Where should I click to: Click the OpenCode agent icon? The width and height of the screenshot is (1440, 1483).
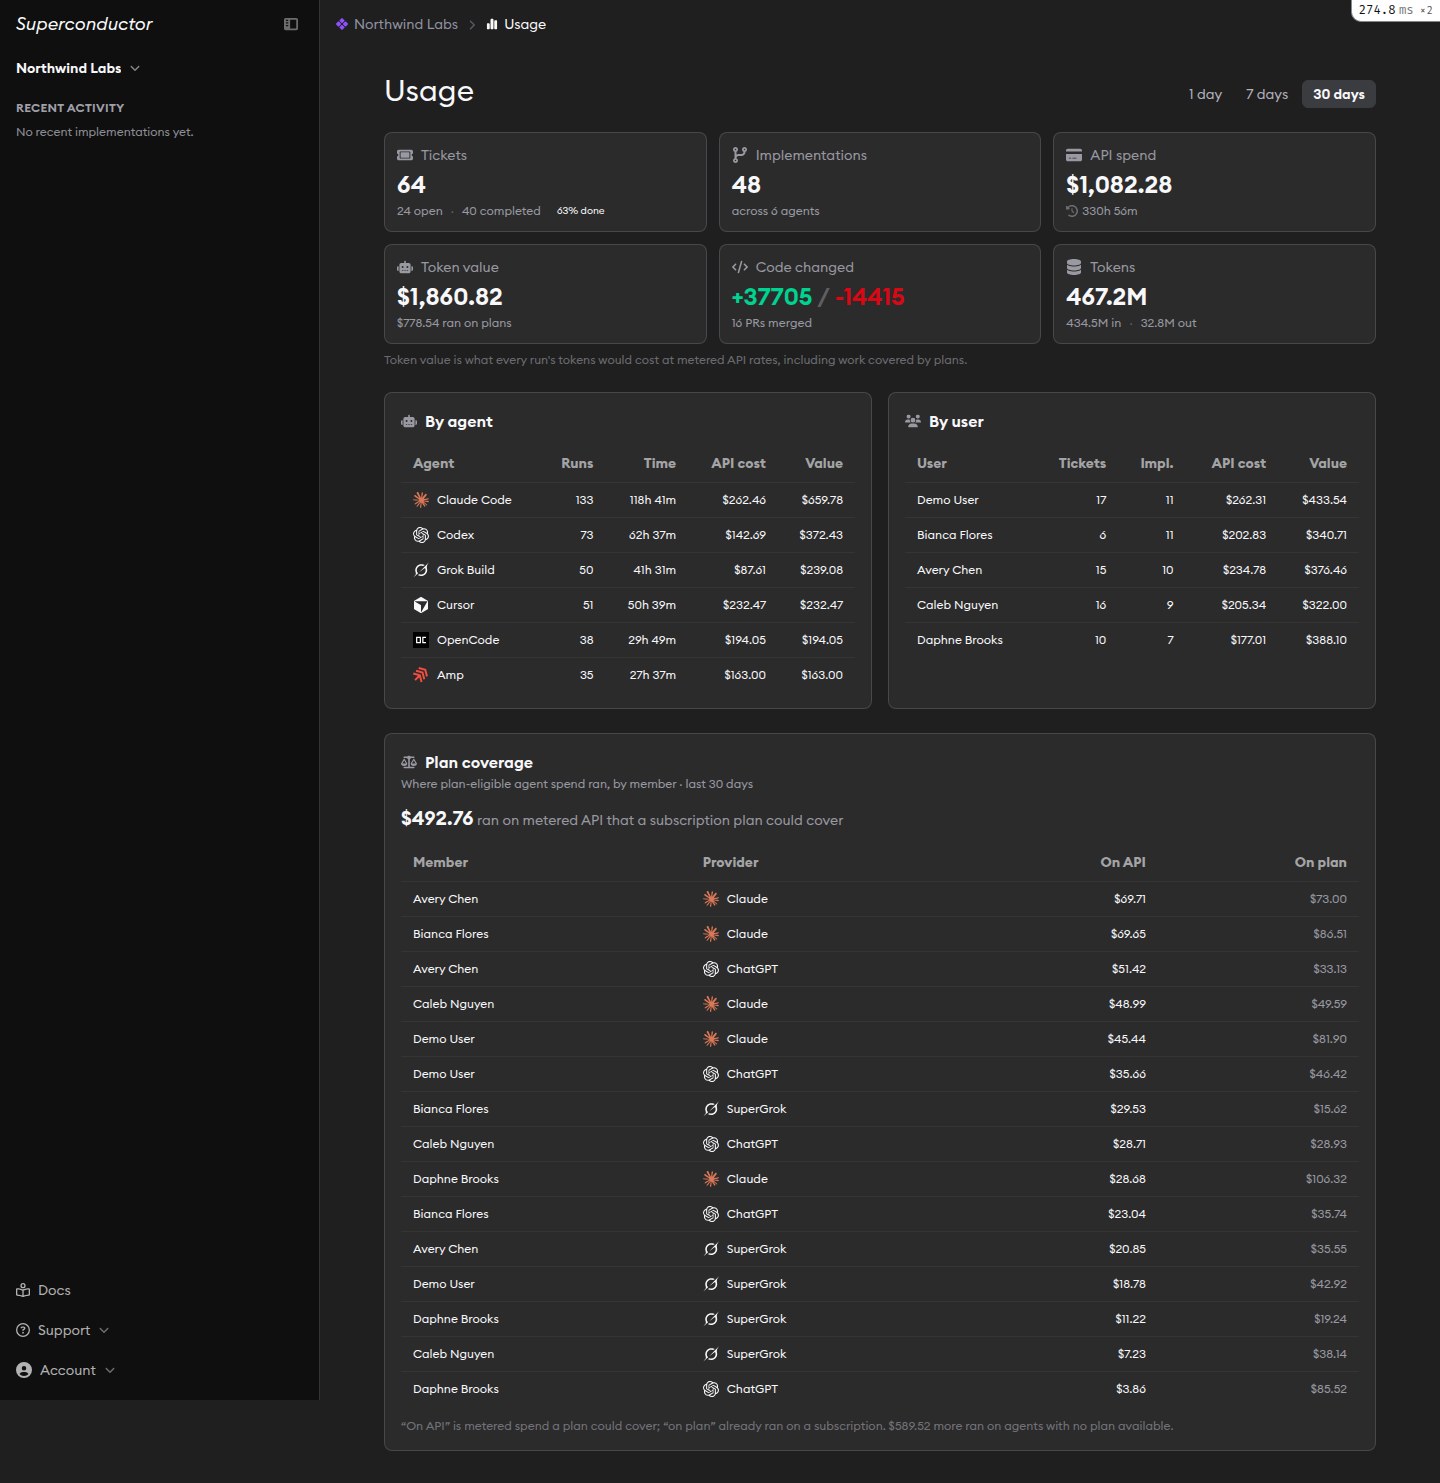(421, 640)
